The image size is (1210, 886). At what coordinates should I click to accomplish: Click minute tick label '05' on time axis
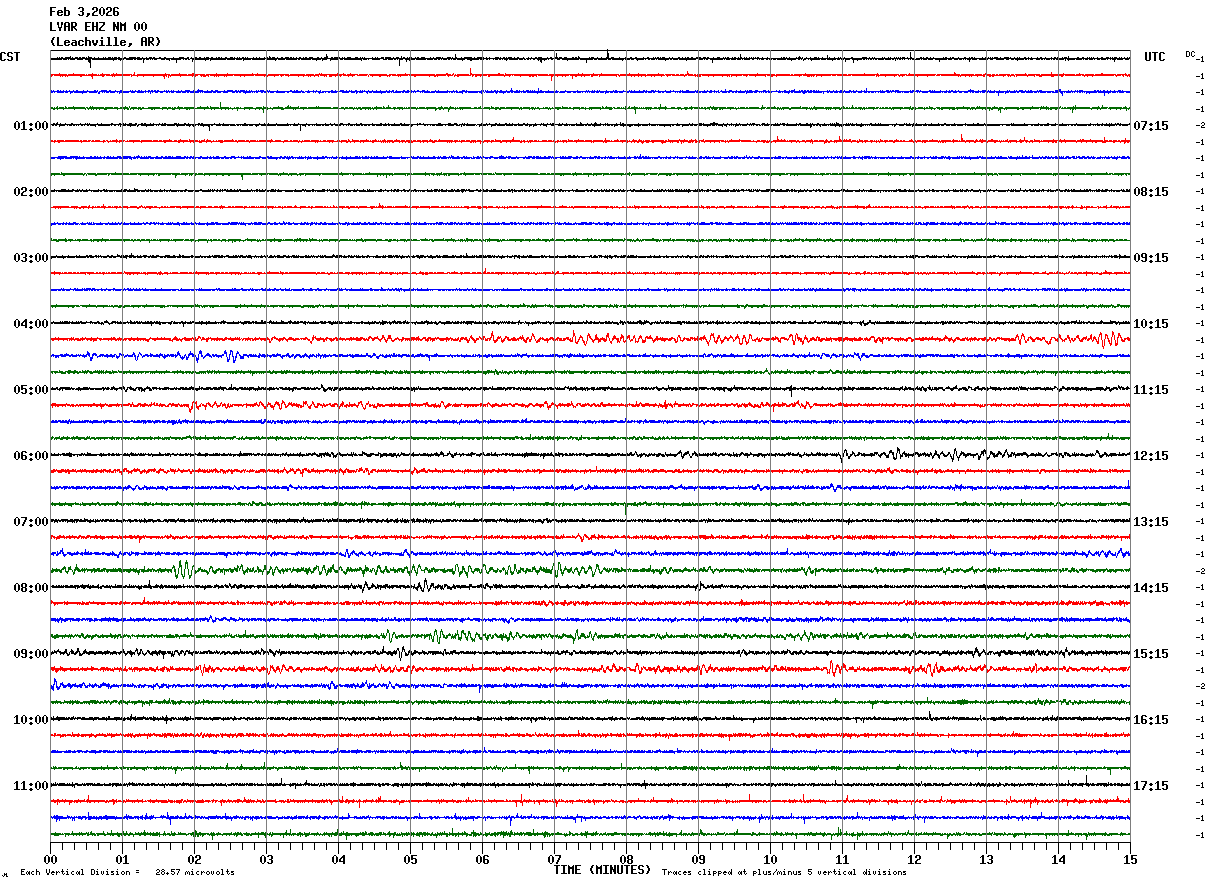(410, 859)
